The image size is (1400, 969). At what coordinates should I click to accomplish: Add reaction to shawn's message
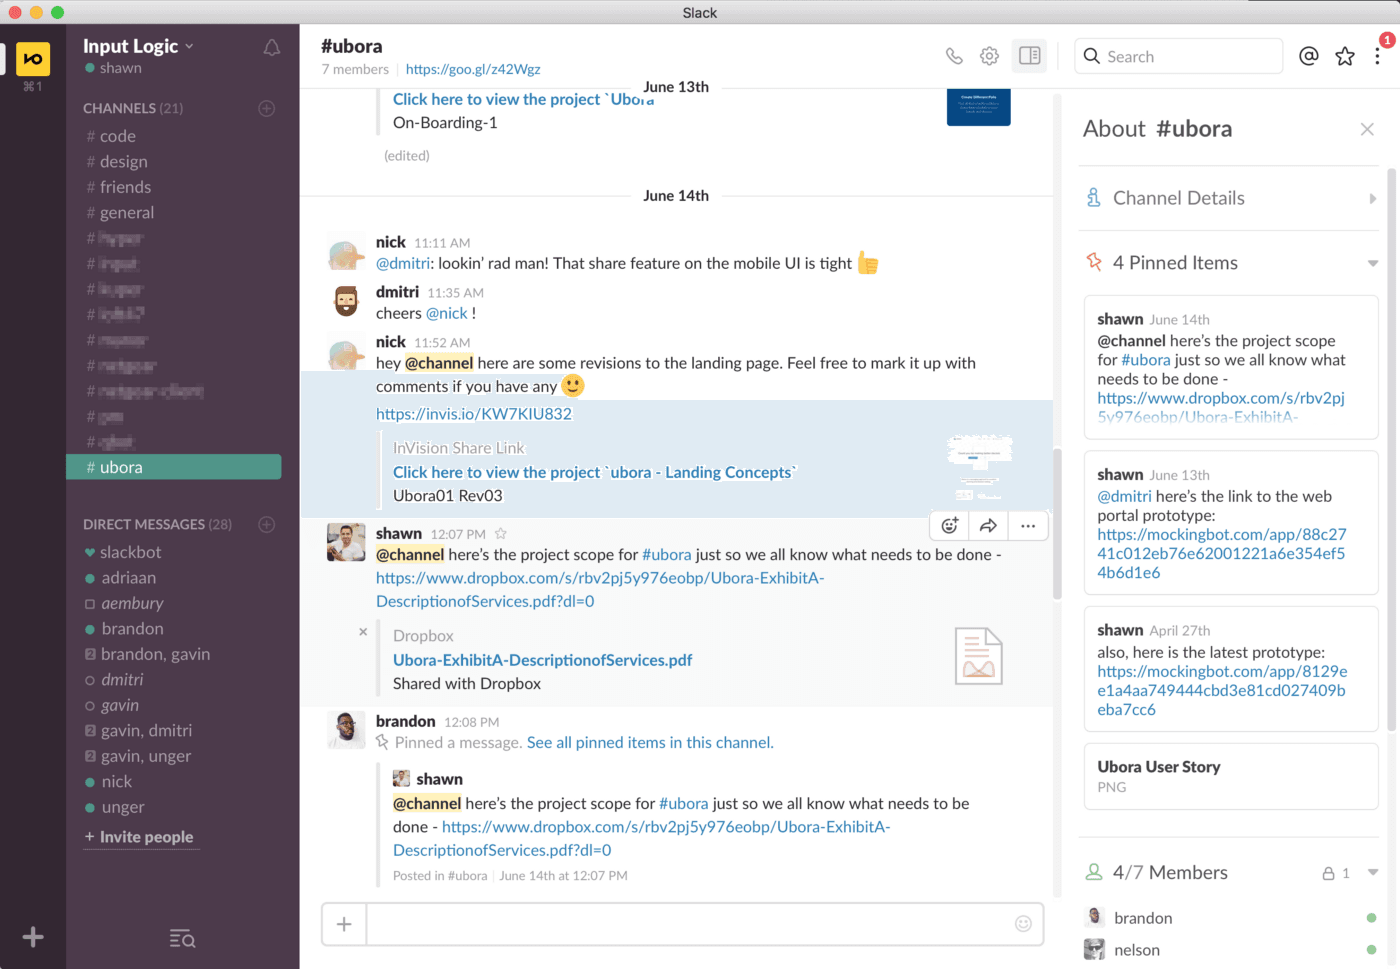pyautogui.click(x=950, y=526)
